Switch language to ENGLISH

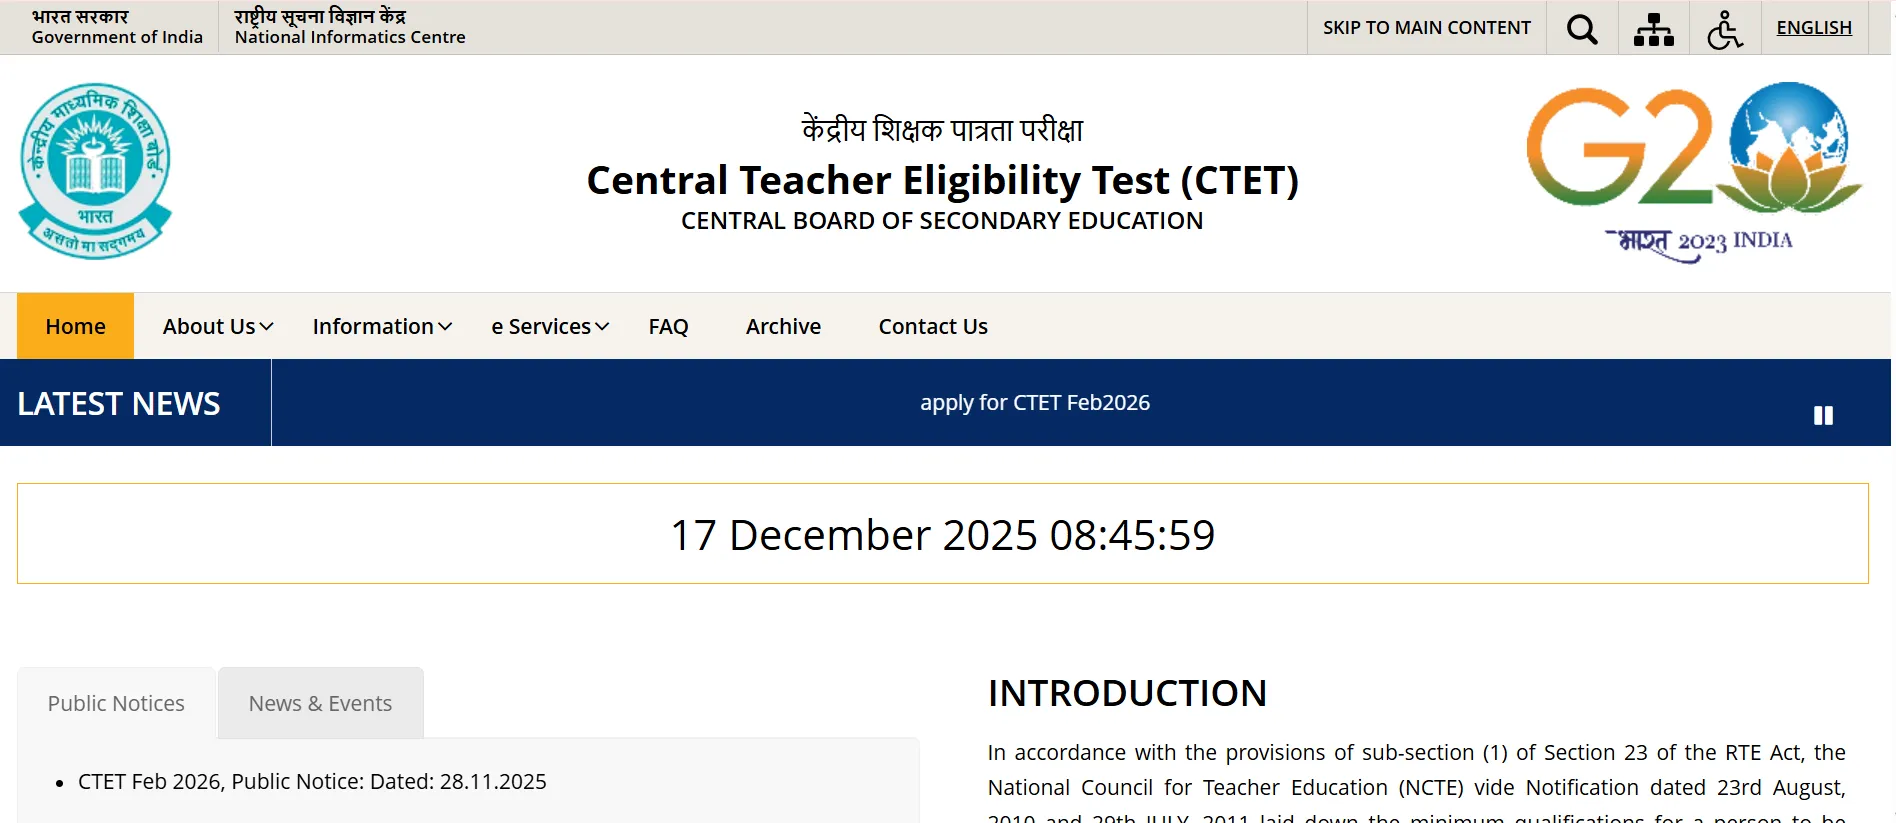point(1814,27)
